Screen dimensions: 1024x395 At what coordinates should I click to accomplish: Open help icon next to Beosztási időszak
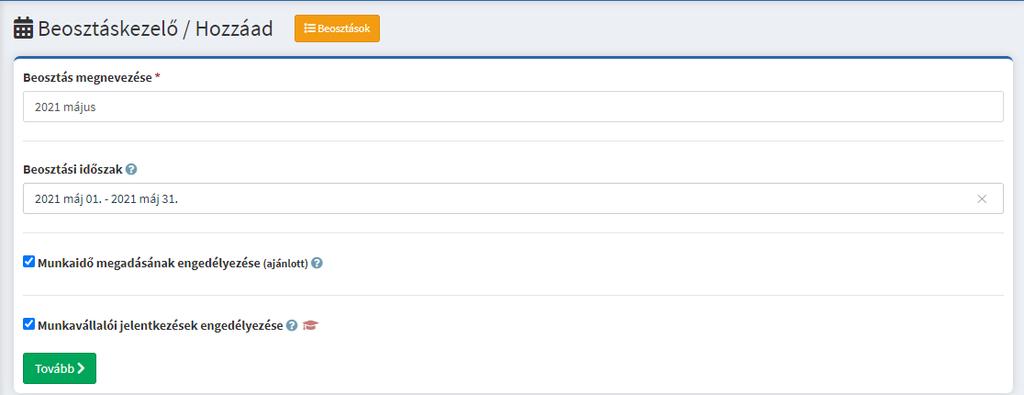(x=131, y=169)
